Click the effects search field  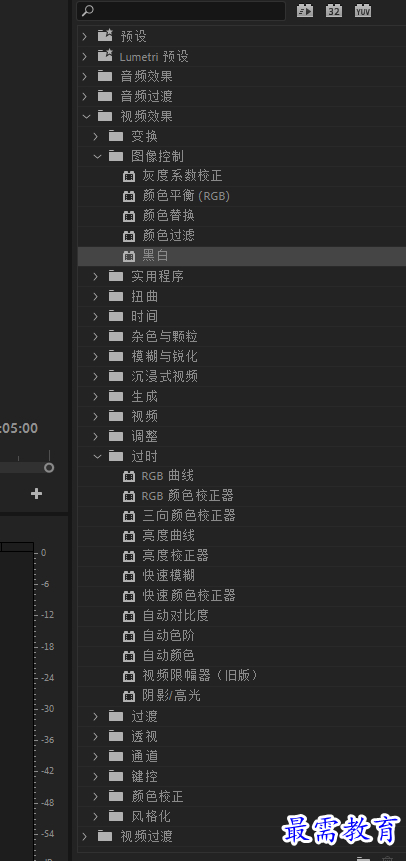181,10
